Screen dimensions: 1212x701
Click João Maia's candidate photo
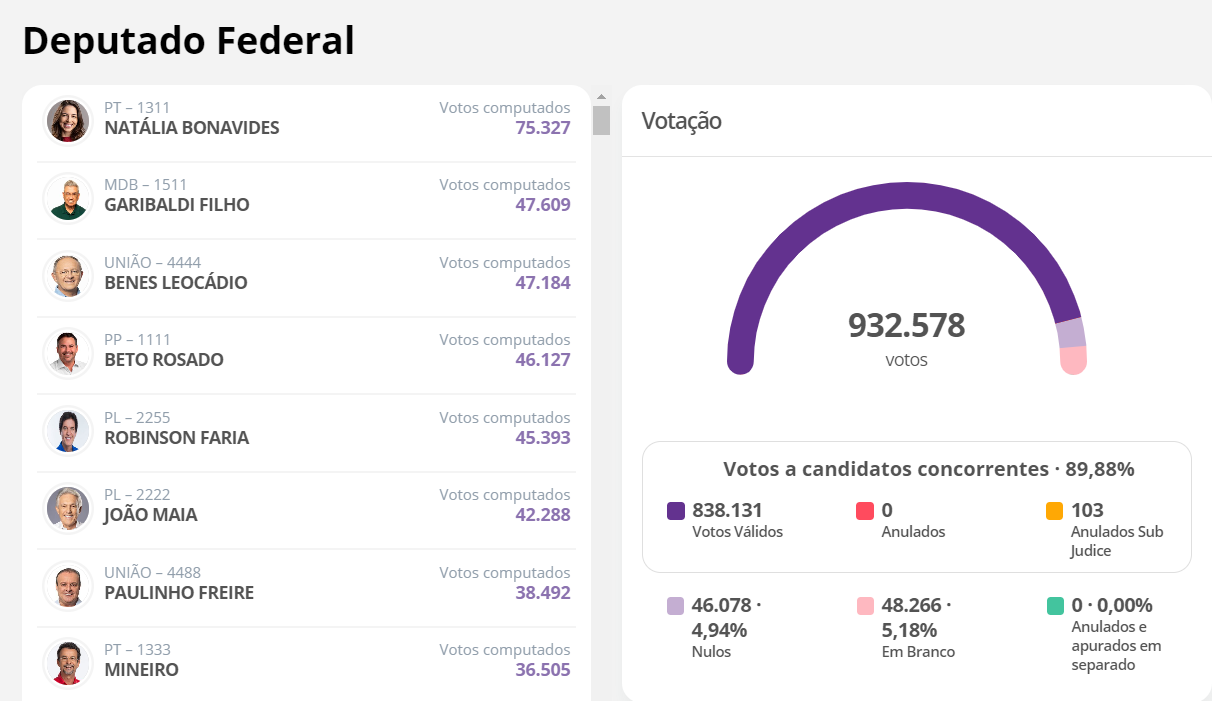(68, 507)
